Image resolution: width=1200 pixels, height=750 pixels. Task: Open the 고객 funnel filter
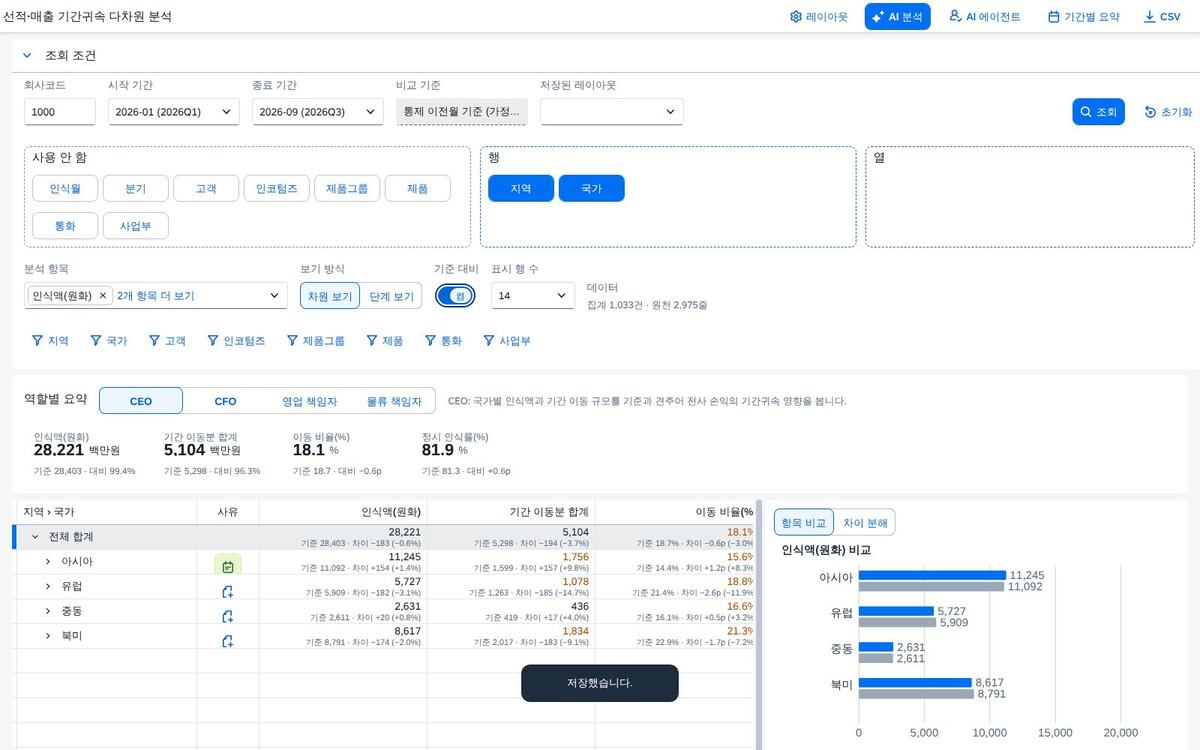point(167,341)
